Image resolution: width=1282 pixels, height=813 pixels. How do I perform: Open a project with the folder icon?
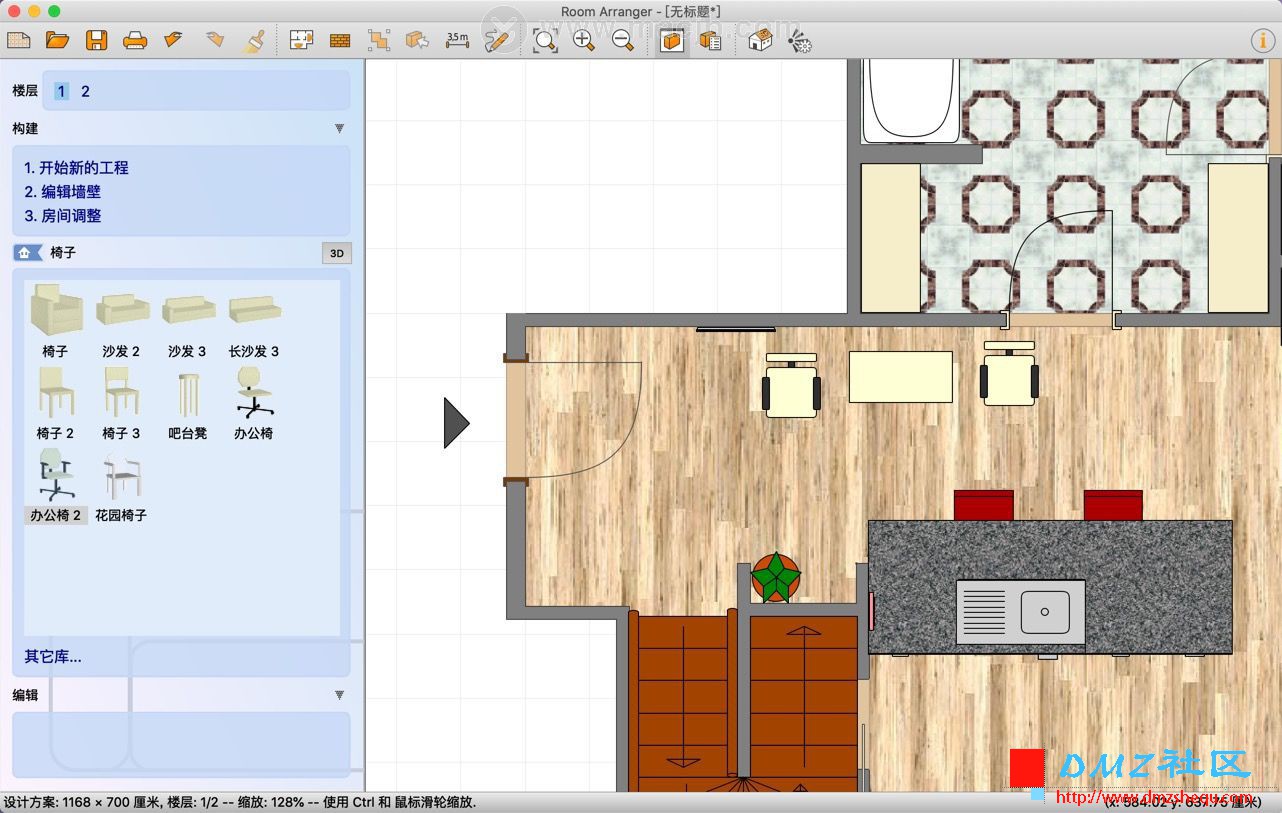click(x=57, y=41)
